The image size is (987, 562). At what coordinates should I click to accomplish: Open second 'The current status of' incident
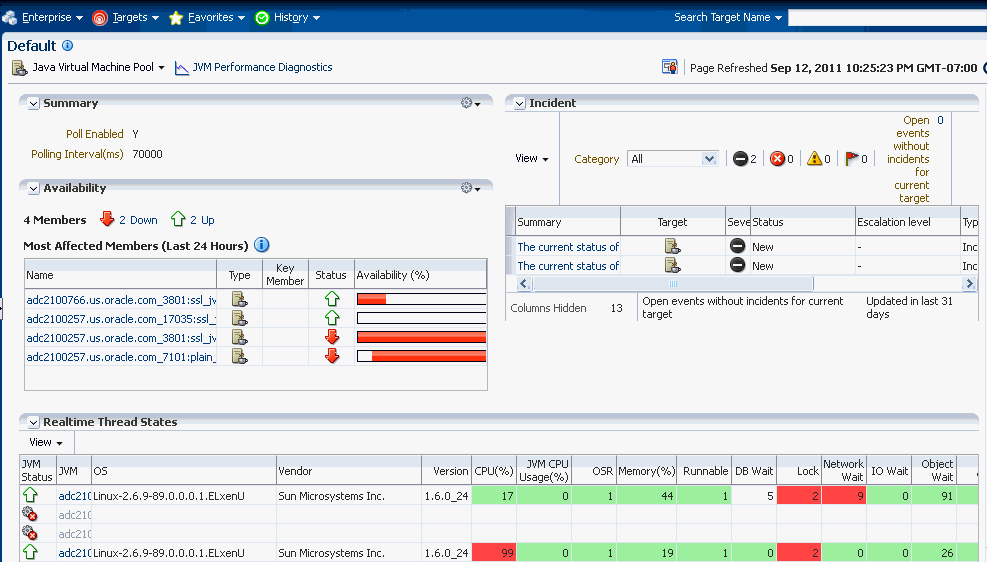coord(568,266)
